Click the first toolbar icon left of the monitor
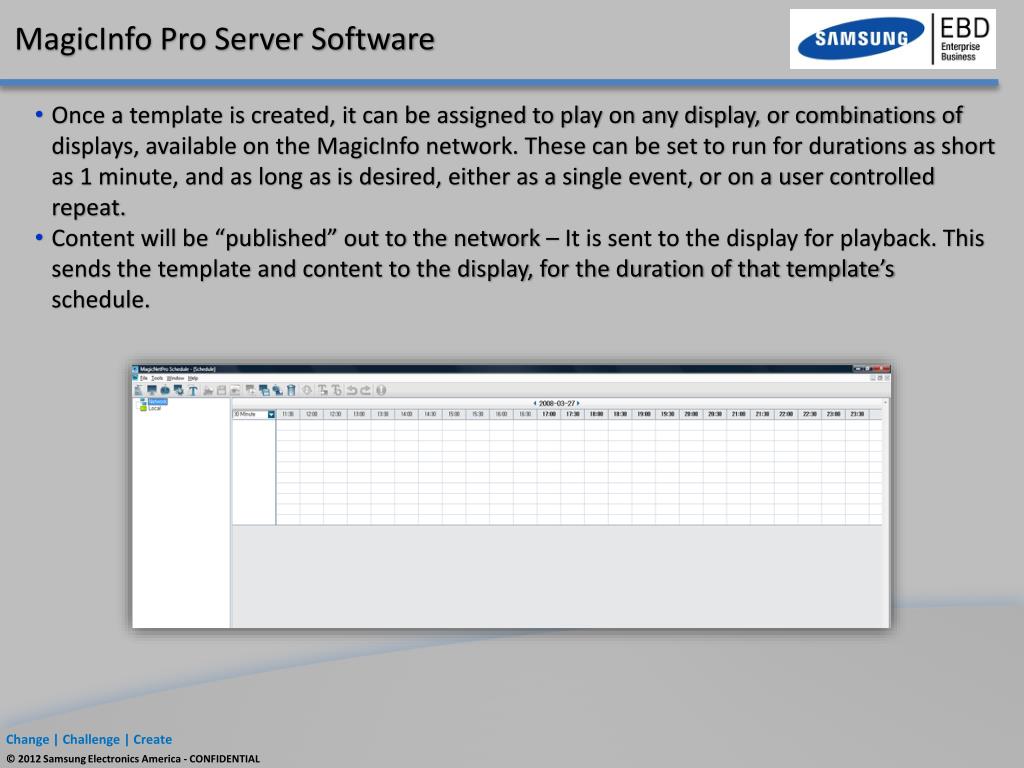The image size is (1024, 768). [138, 390]
